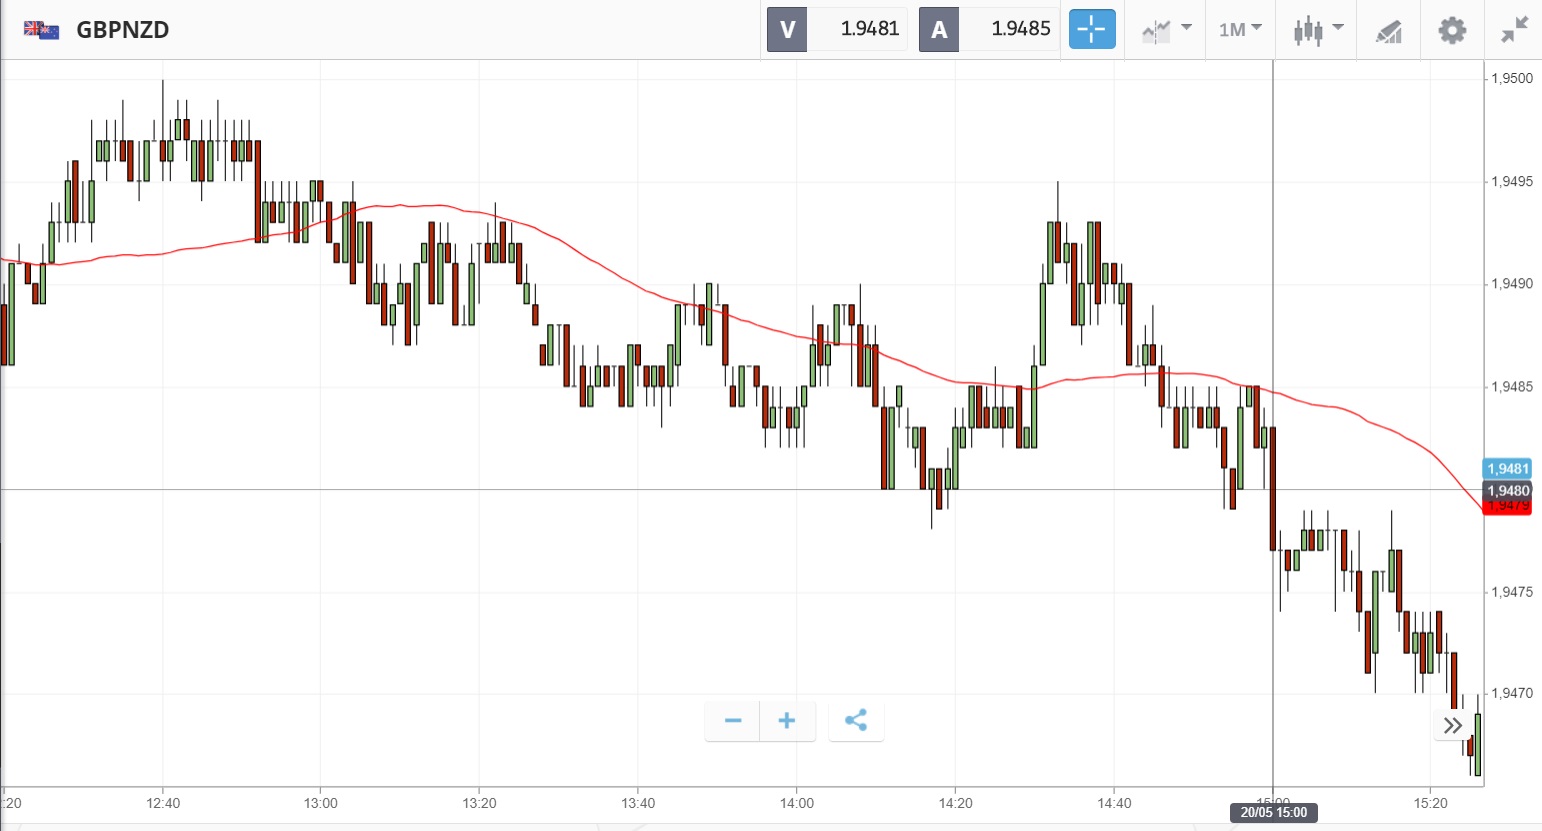The width and height of the screenshot is (1542, 831).
Task: Jump to latest candles arrow
Action: (1452, 725)
